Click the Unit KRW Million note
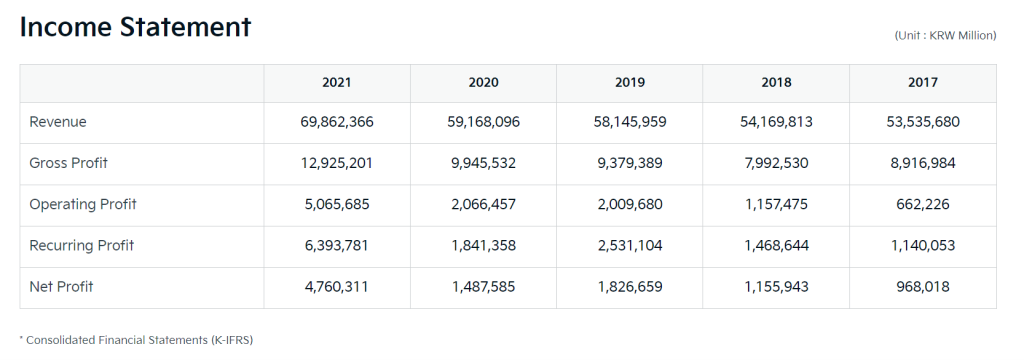This screenshot has width=1024, height=360. coord(945,35)
